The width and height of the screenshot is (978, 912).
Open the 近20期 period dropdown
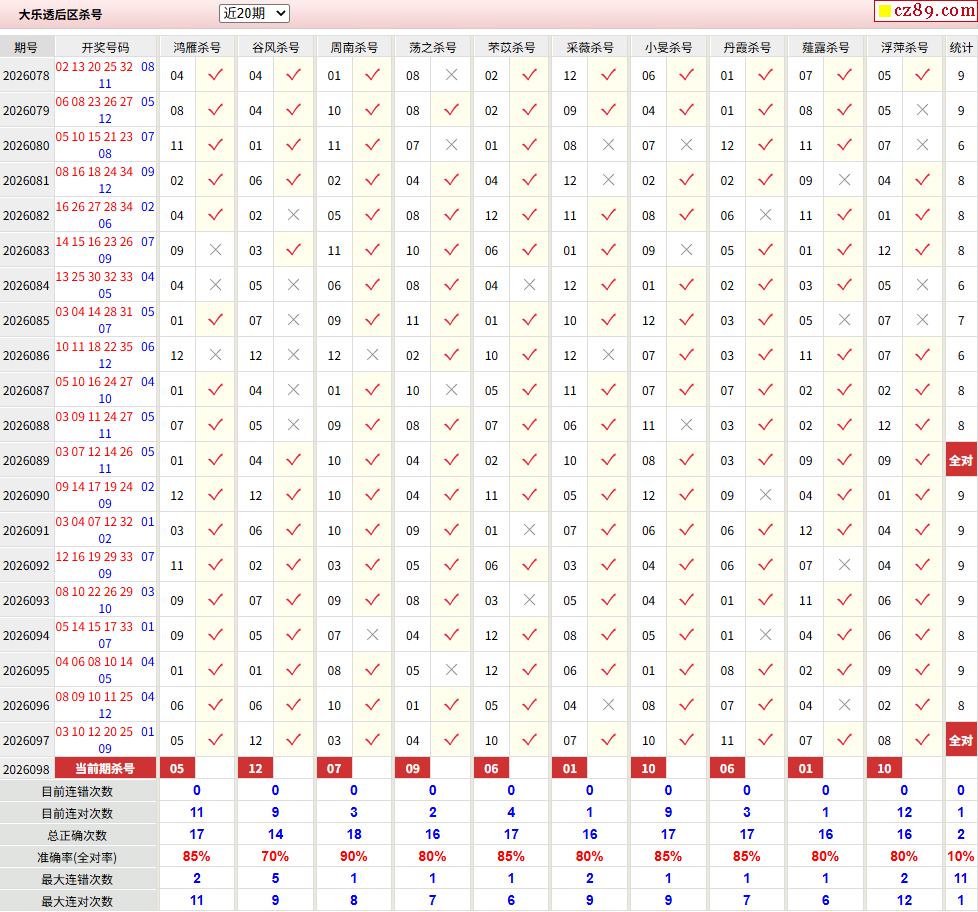tap(254, 13)
